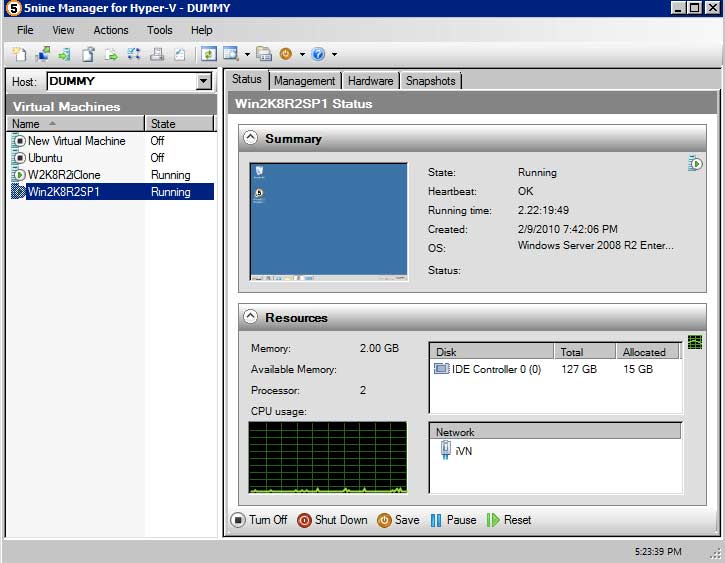Click the export document green arrow icon
The height and width of the screenshot is (563, 725).
click(111, 54)
